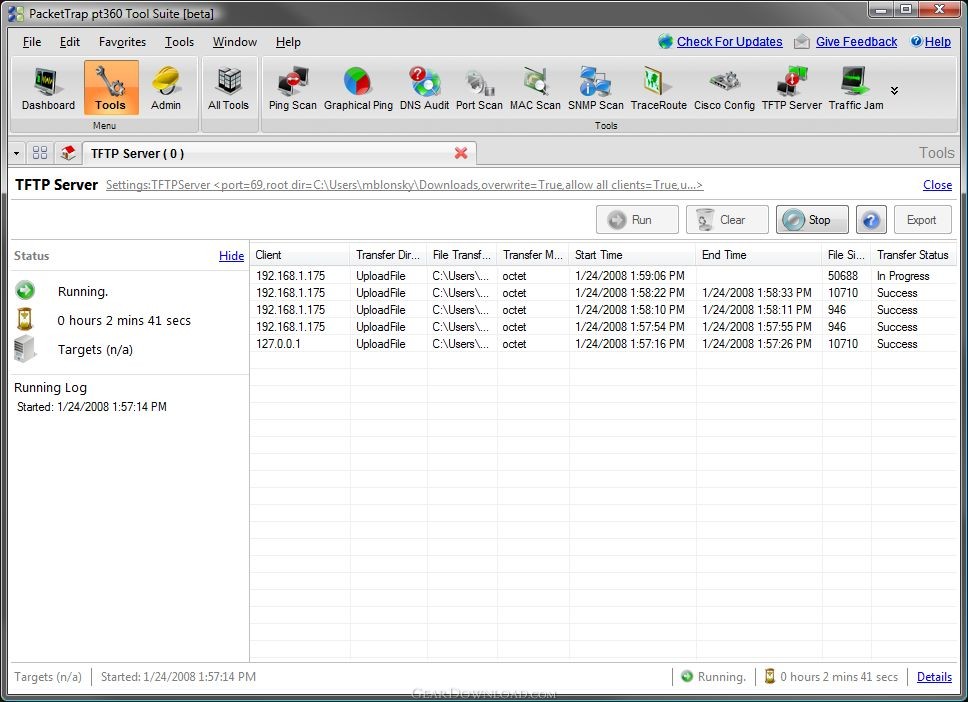This screenshot has width=968, height=702.
Task: Open the Dashboard view
Action: point(48,88)
